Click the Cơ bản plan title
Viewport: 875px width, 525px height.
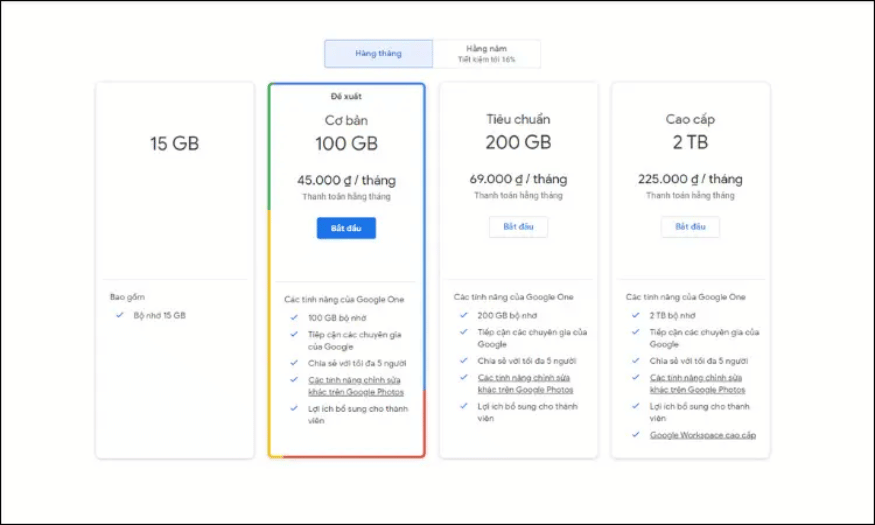point(346,121)
